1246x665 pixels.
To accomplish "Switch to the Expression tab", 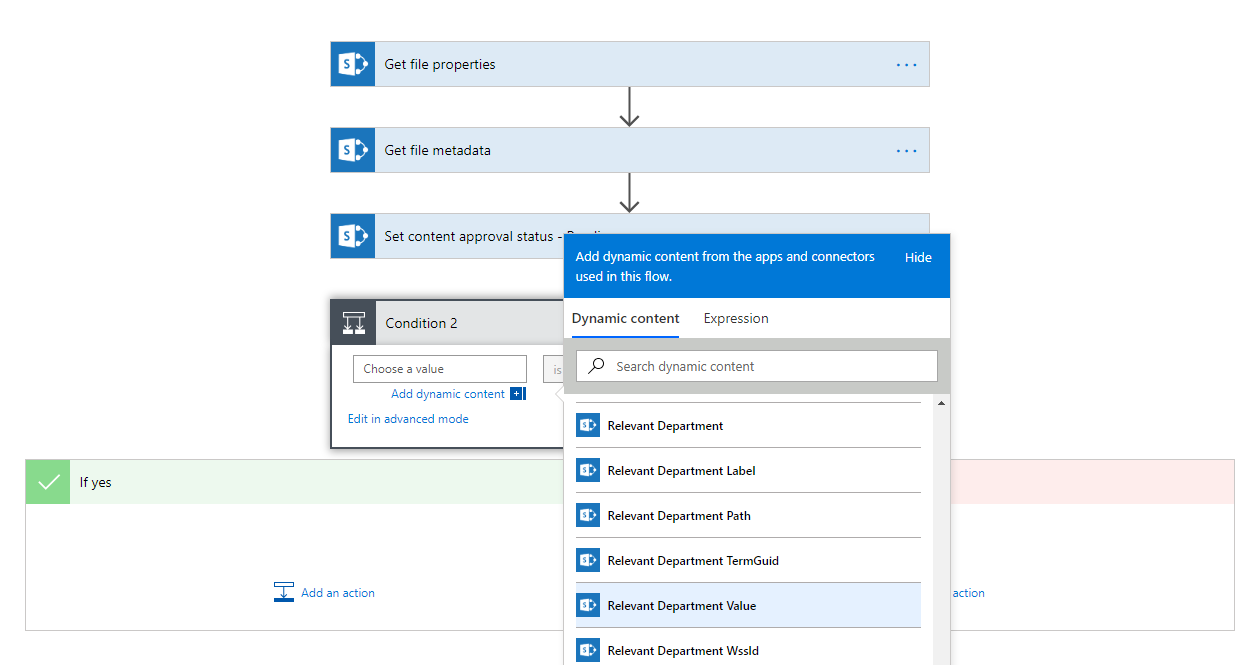I will click(736, 318).
